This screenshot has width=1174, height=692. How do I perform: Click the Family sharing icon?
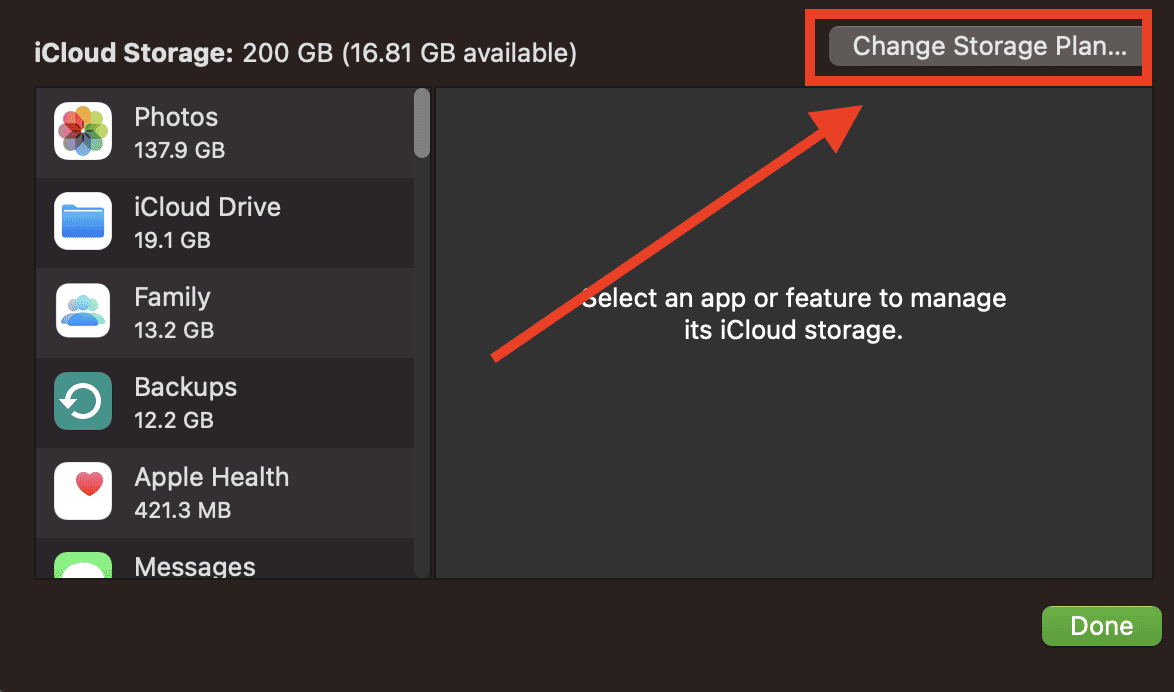[82, 312]
